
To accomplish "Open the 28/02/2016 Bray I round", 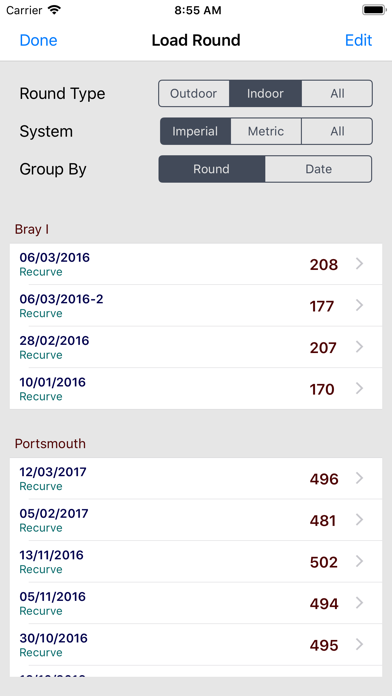I will point(196,347).
